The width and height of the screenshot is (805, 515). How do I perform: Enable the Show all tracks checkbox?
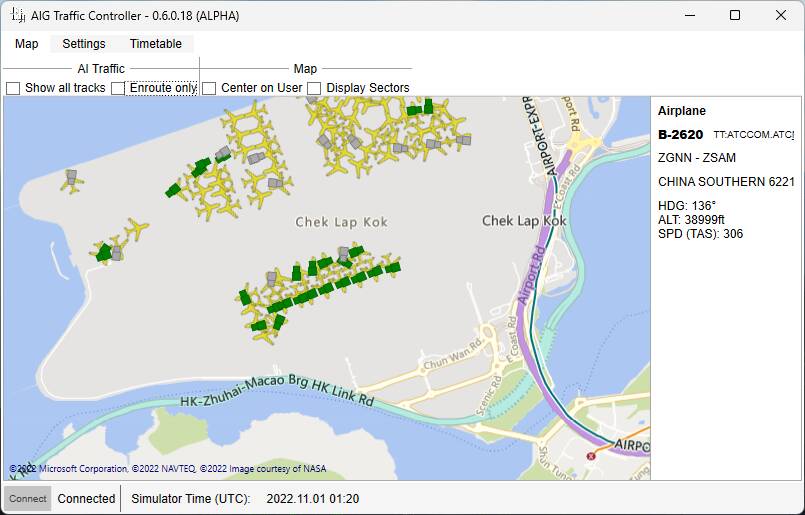13,88
